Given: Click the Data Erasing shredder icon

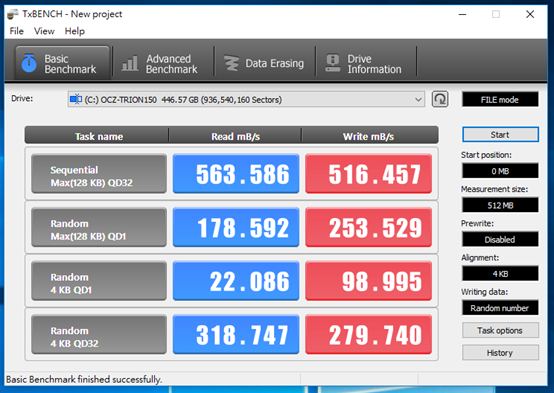Looking at the screenshot, I should (231, 63).
